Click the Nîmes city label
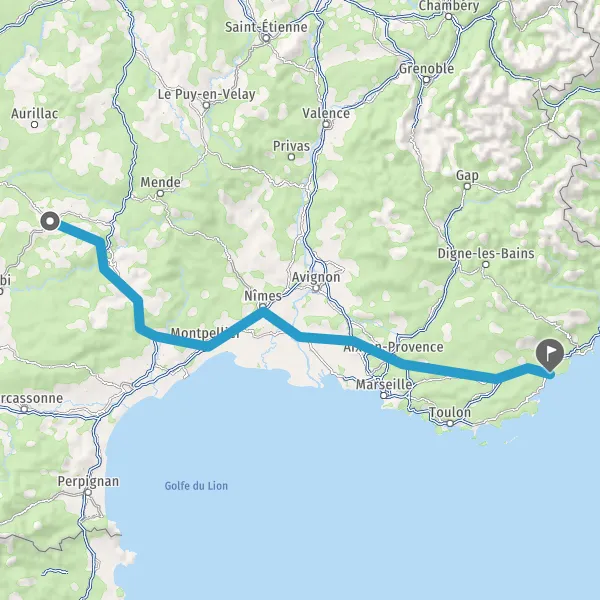Viewport: 600px width, 600px height. pos(263,296)
